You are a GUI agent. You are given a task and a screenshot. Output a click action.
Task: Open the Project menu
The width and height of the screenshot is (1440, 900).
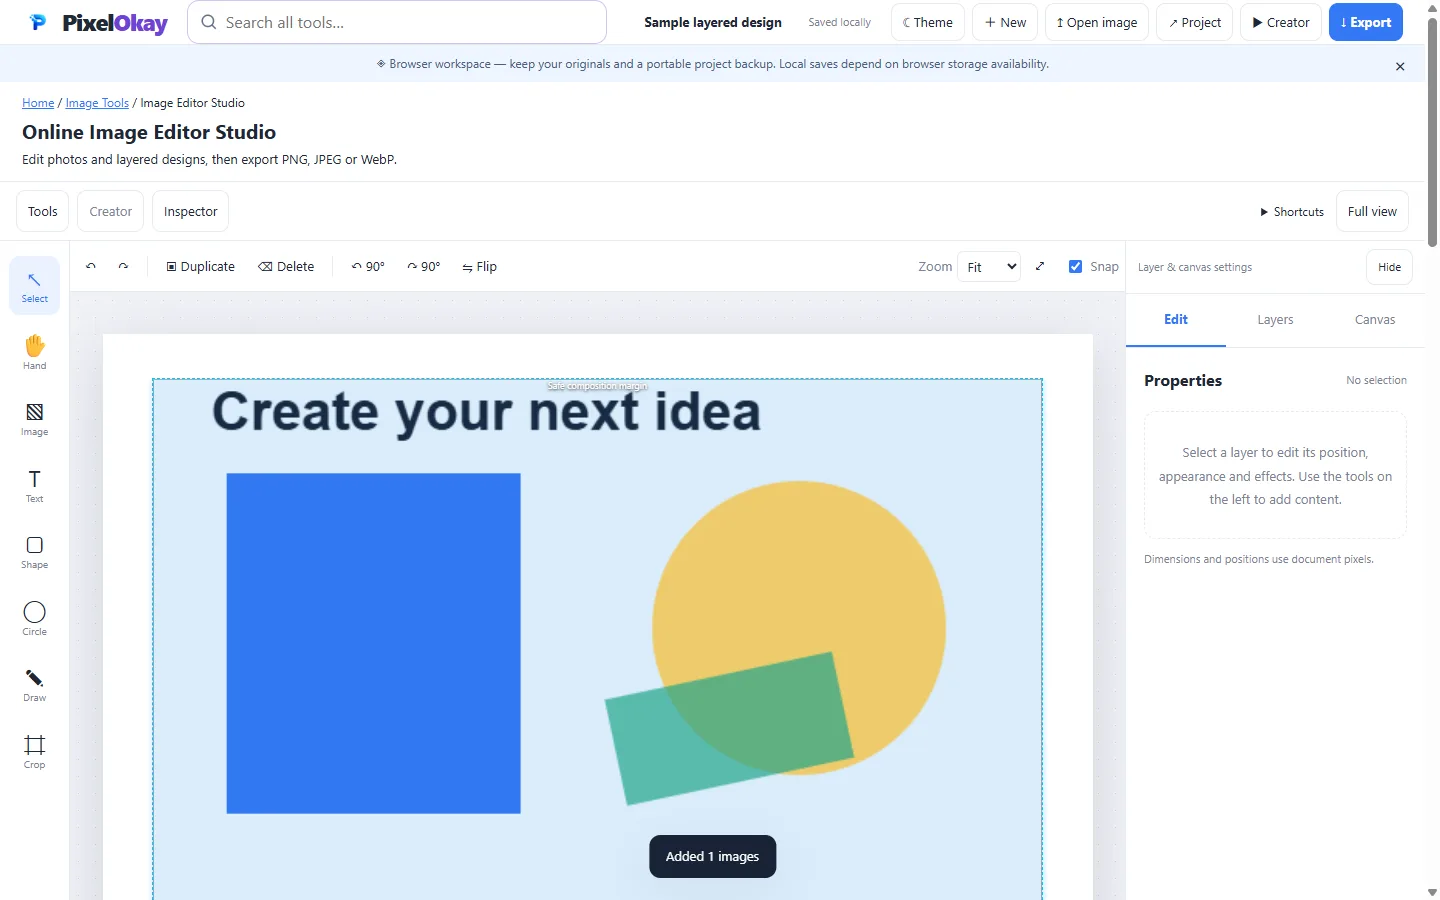pos(1195,22)
